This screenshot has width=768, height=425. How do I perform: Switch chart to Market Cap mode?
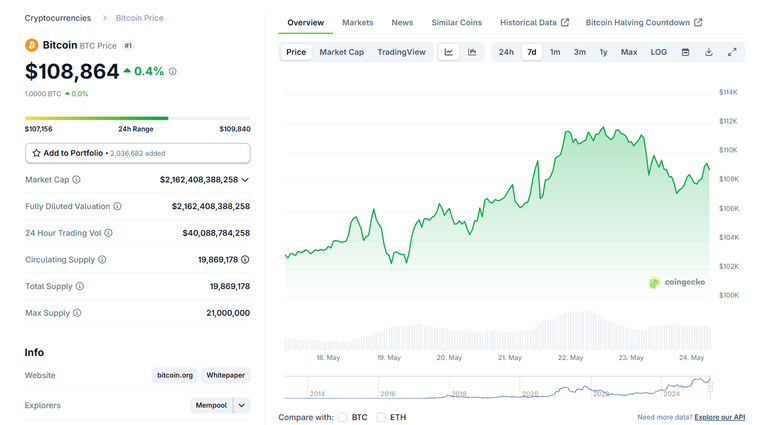pos(341,52)
